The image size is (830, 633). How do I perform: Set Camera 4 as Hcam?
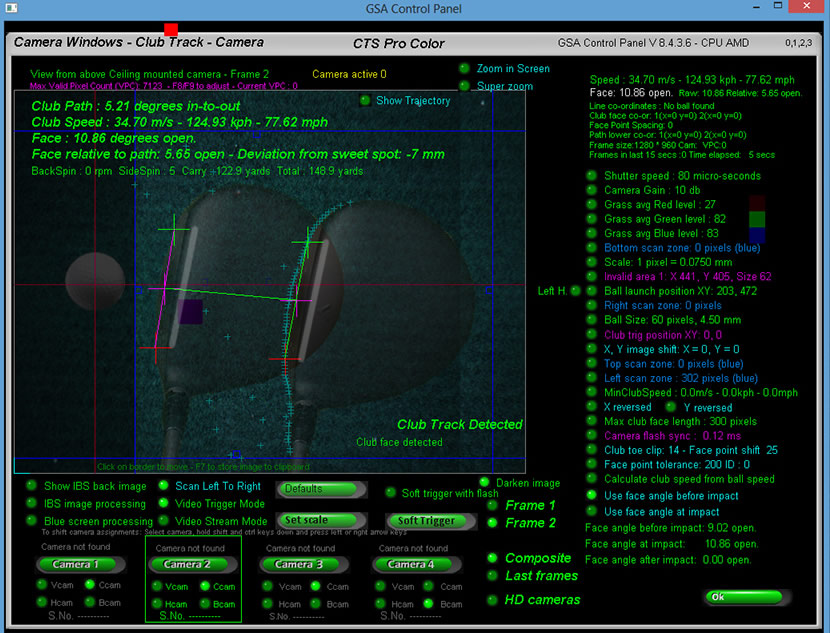click(x=380, y=603)
